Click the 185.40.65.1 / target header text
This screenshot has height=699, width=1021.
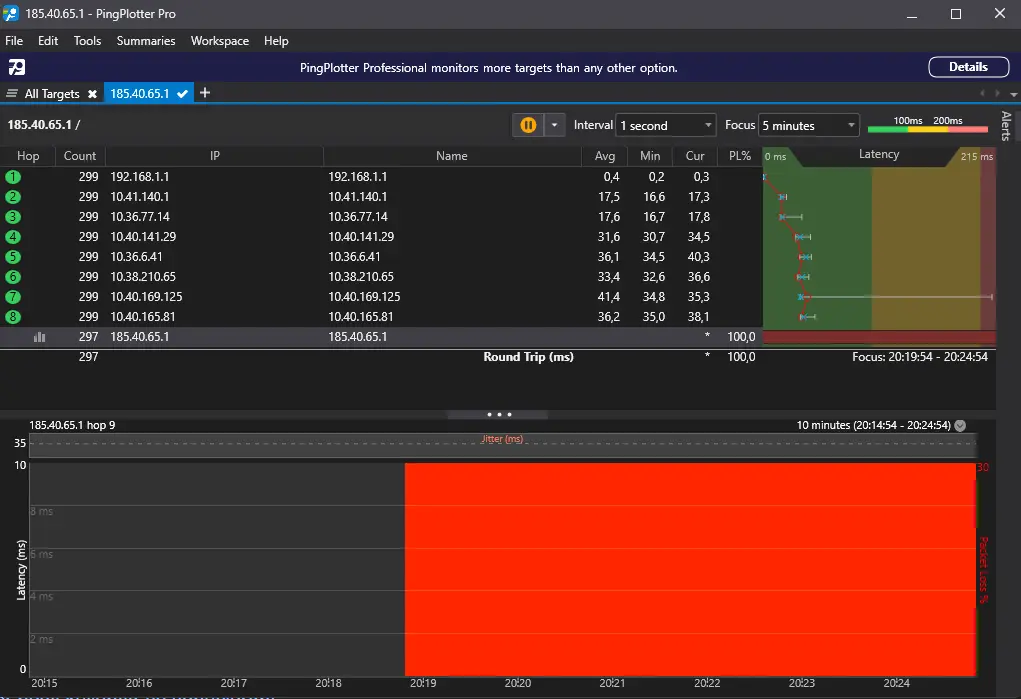tap(44, 124)
